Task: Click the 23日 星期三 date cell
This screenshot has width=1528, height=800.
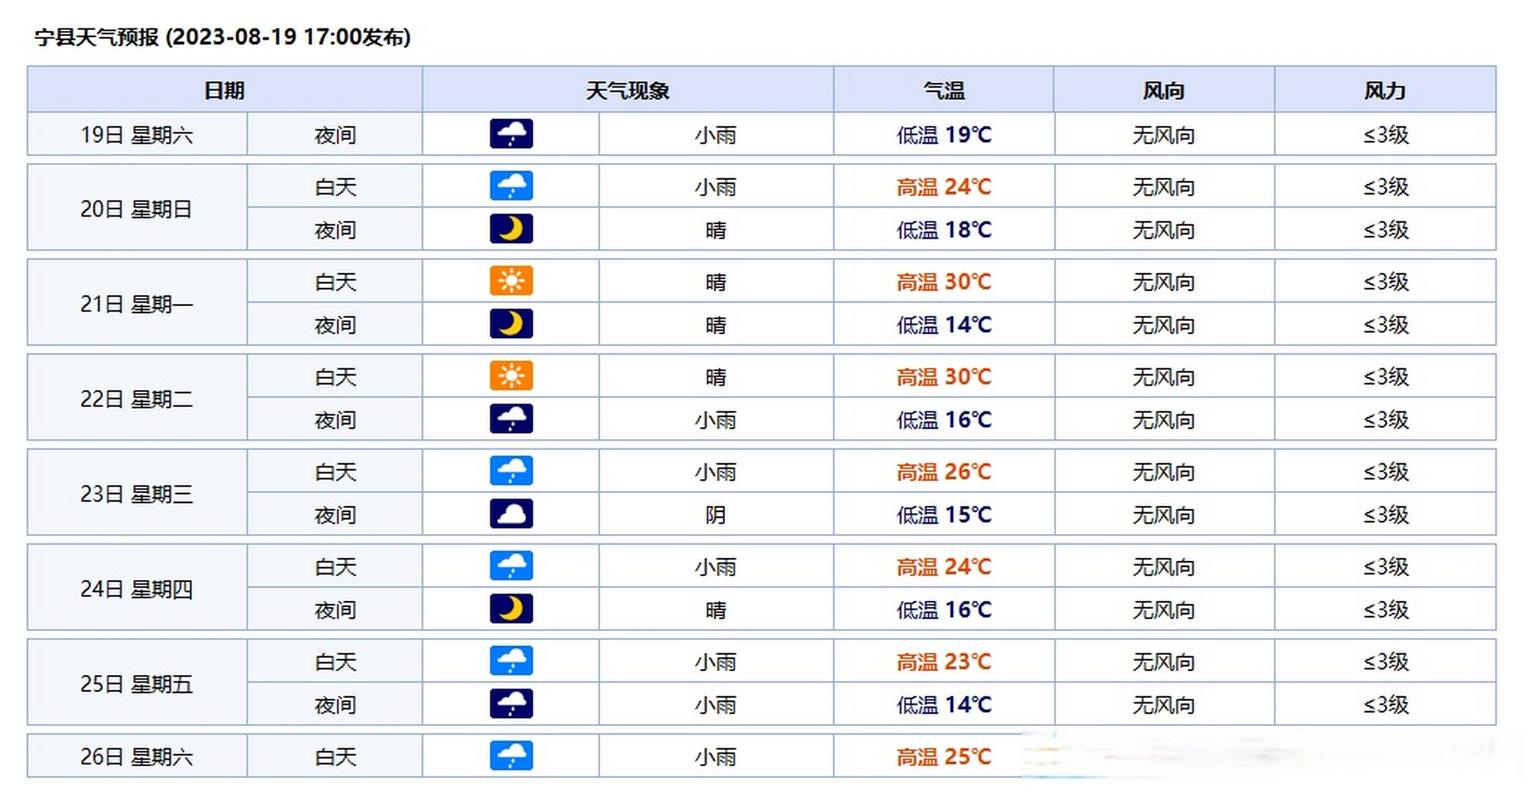Action: coord(137,494)
